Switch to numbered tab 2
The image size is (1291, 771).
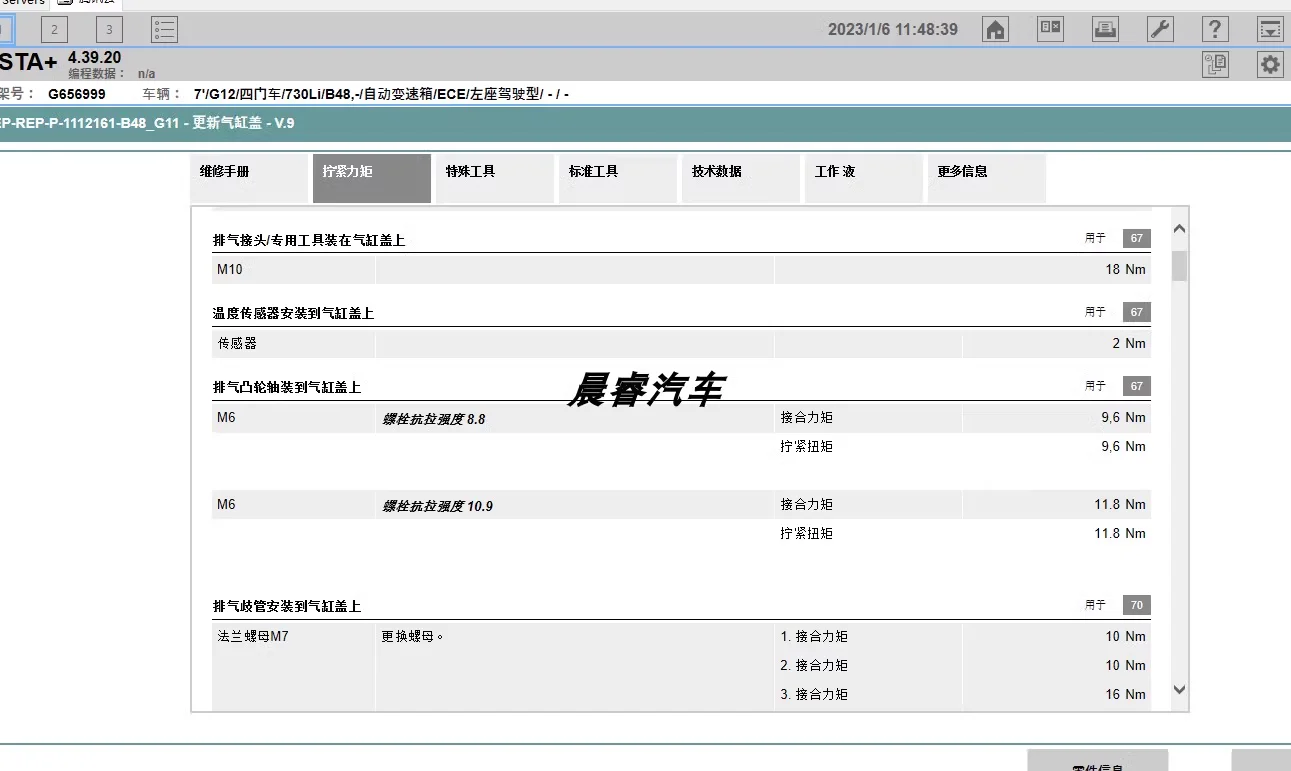pyautogui.click(x=55, y=30)
